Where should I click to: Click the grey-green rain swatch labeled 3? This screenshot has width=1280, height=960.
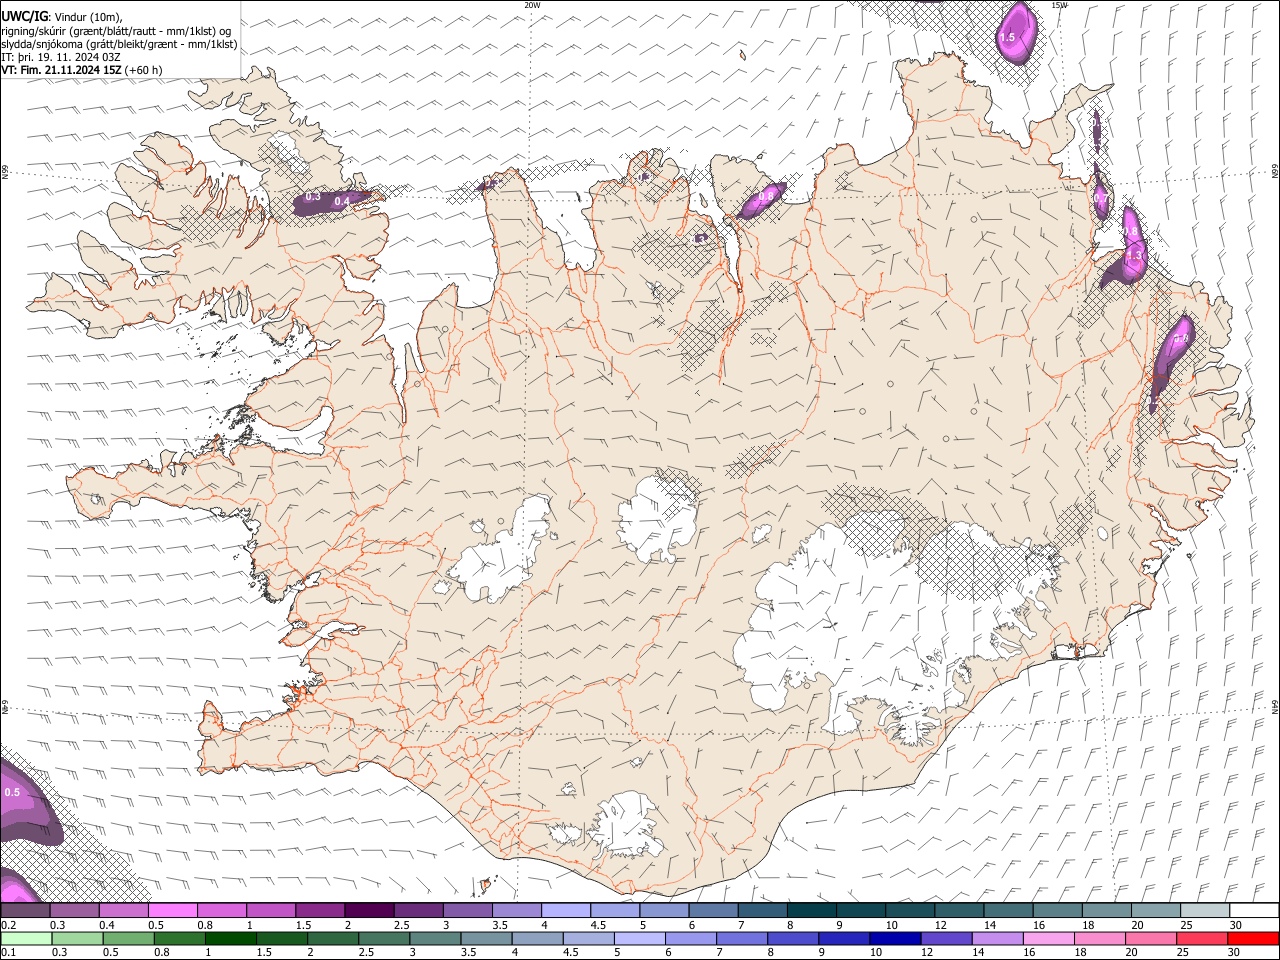435,938
